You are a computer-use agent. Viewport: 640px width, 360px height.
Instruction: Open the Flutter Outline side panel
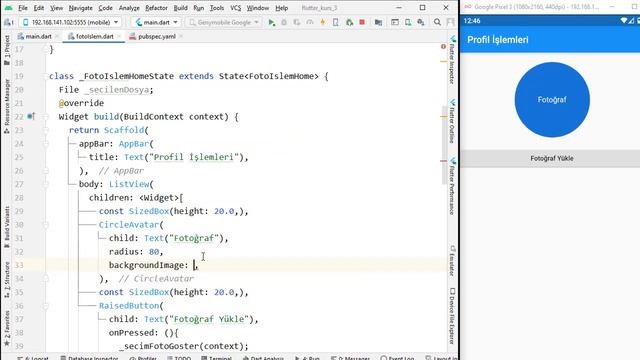452,121
